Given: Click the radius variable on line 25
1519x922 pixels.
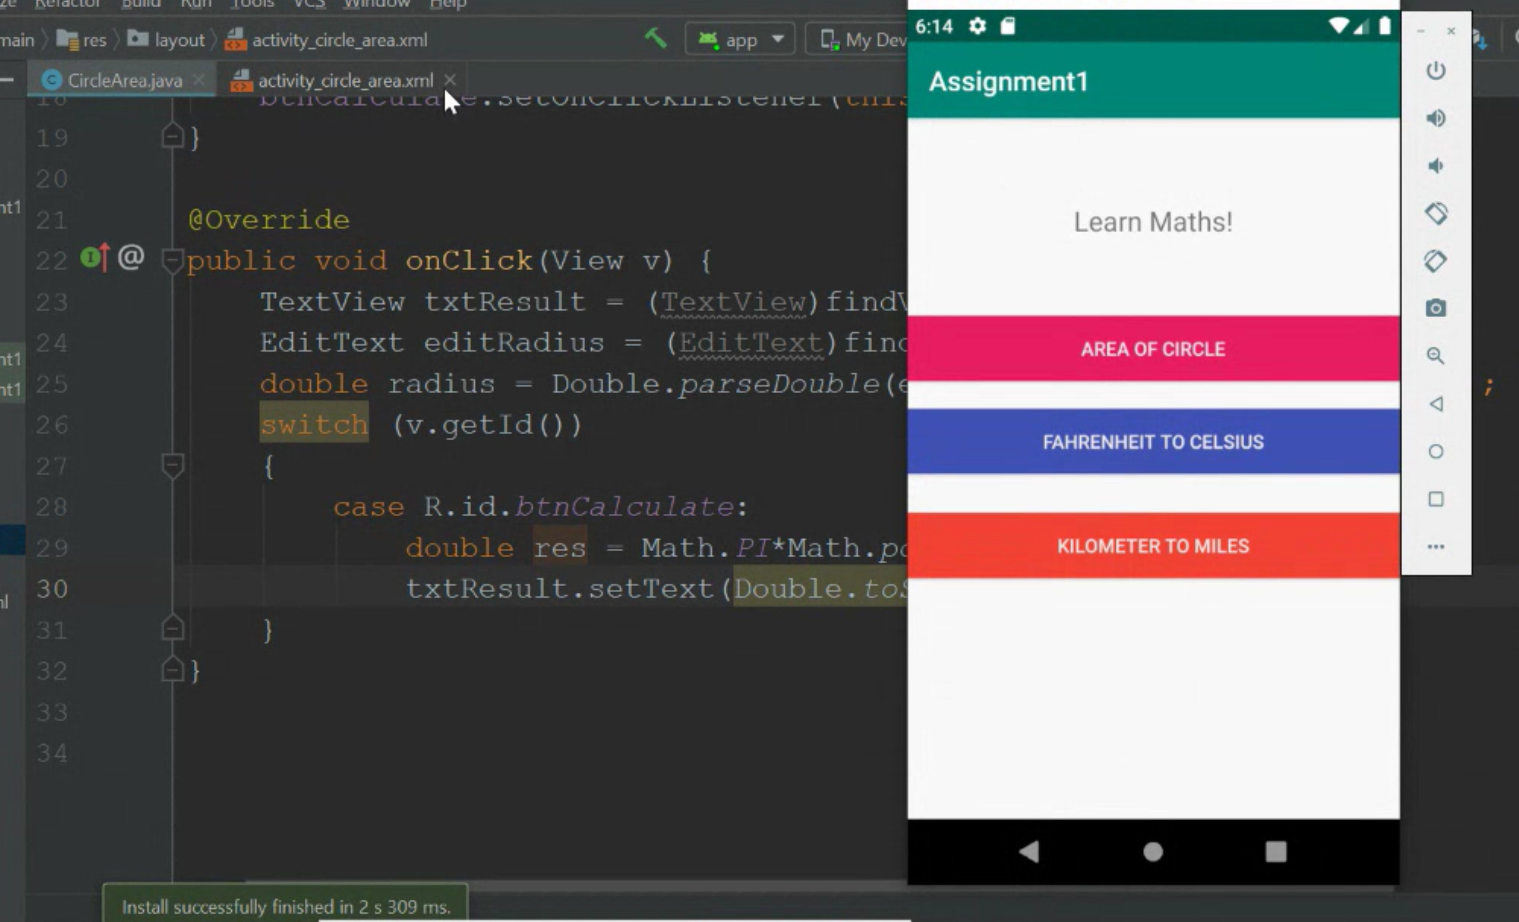Looking at the screenshot, I should tap(442, 384).
